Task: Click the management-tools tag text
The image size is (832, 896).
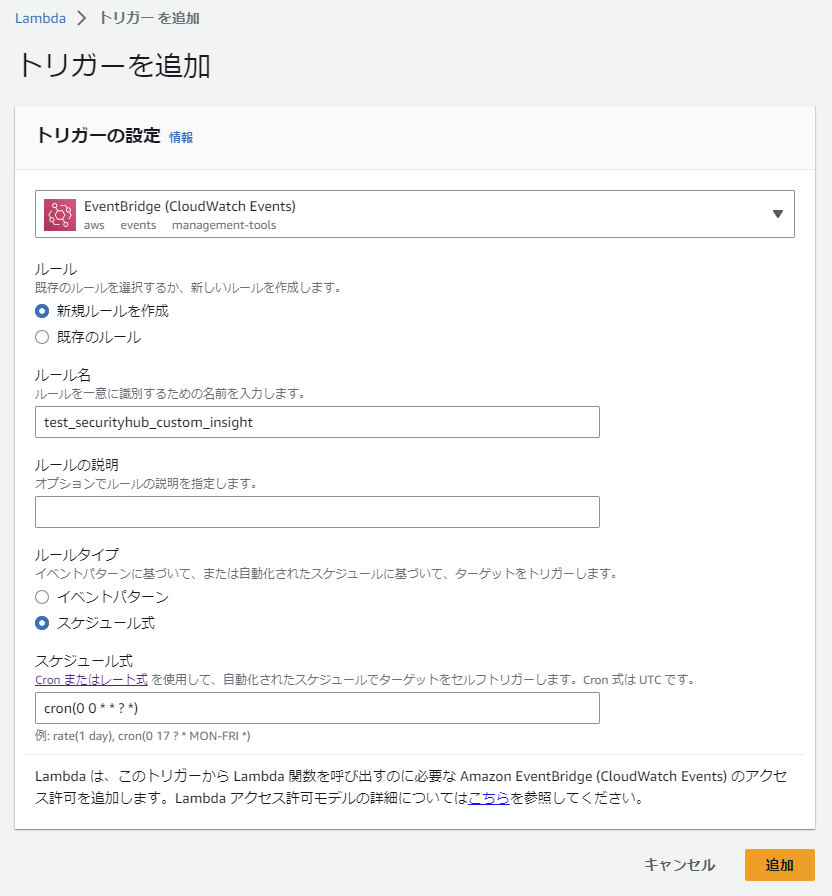Action: click(224, 225)
